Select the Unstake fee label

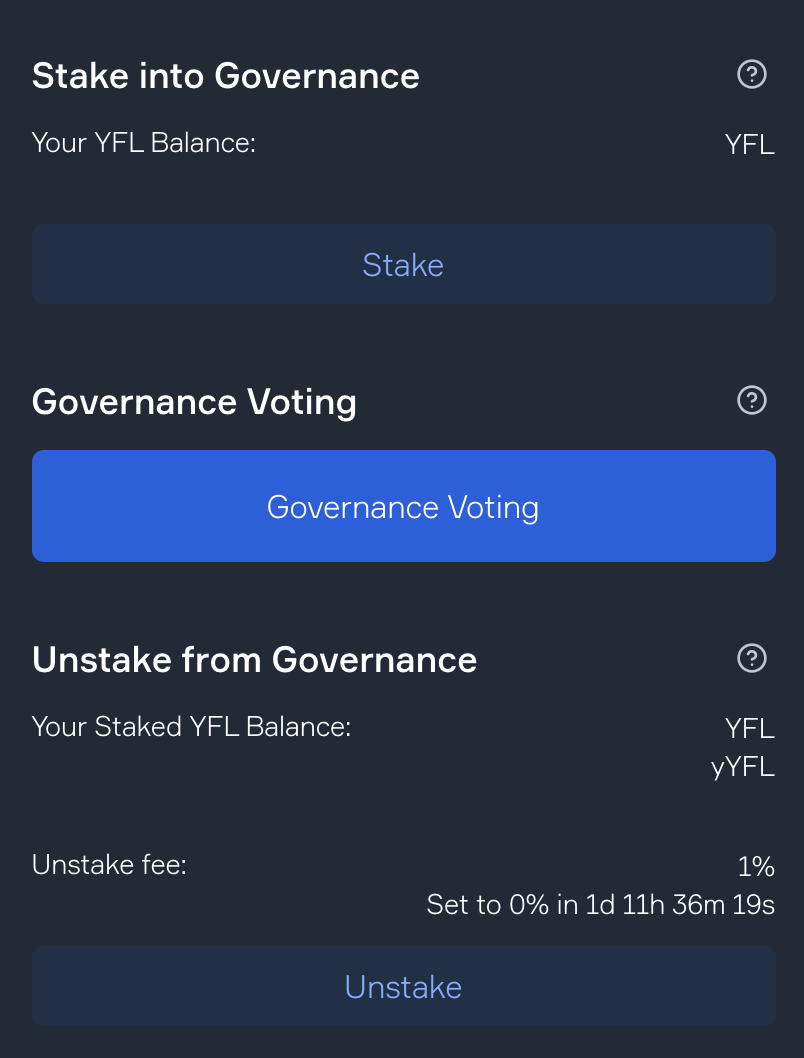coord(109,864)
